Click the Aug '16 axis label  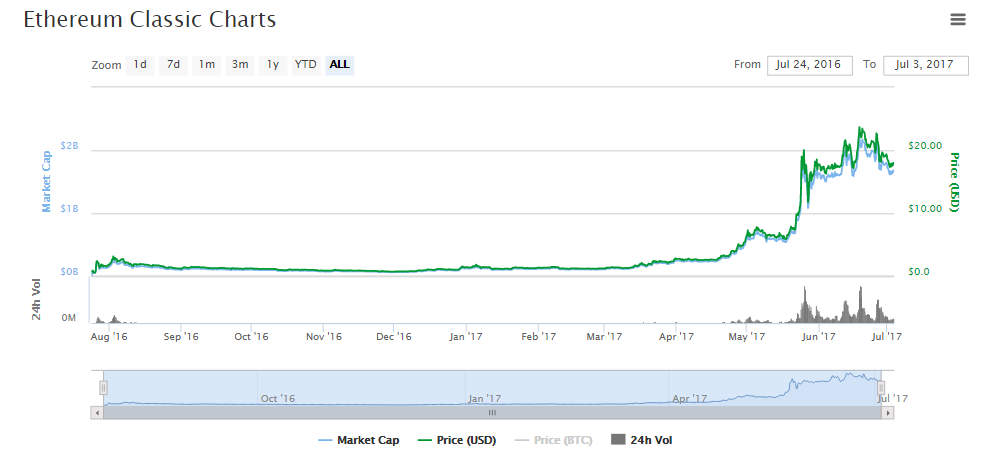111,335
